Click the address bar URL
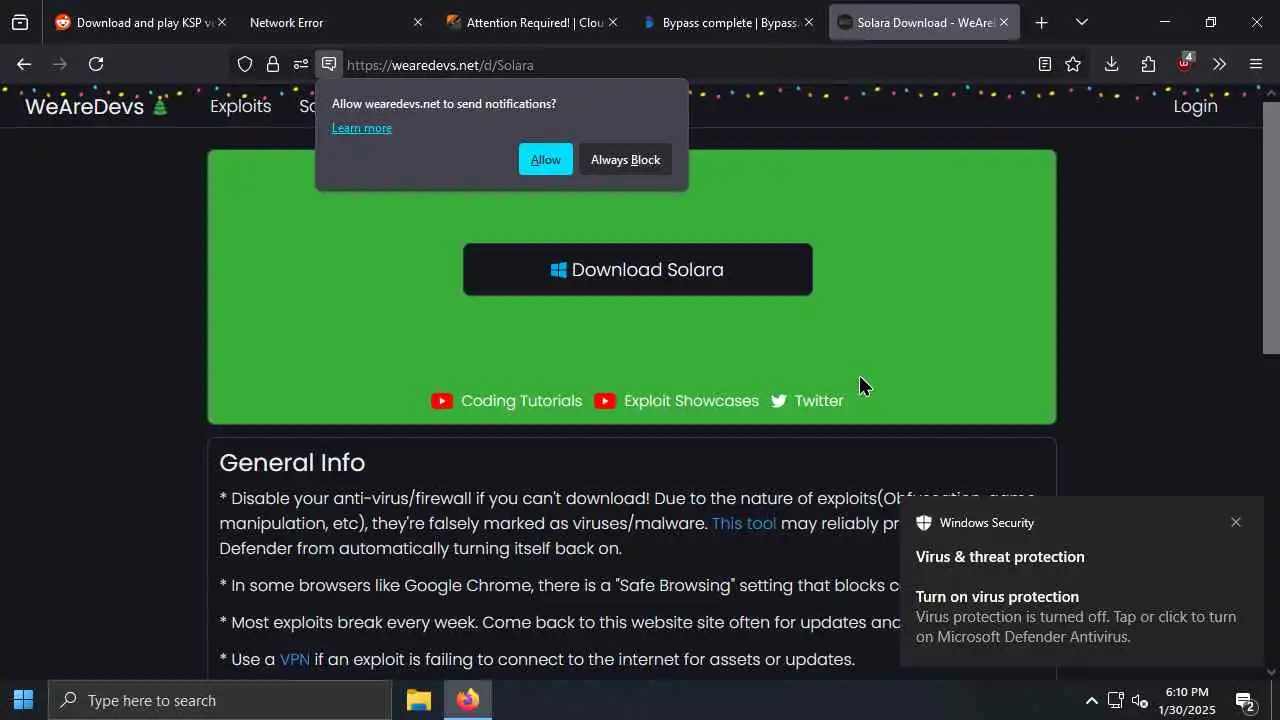Screen dimensions: 1280x720 tap(440, 65)
